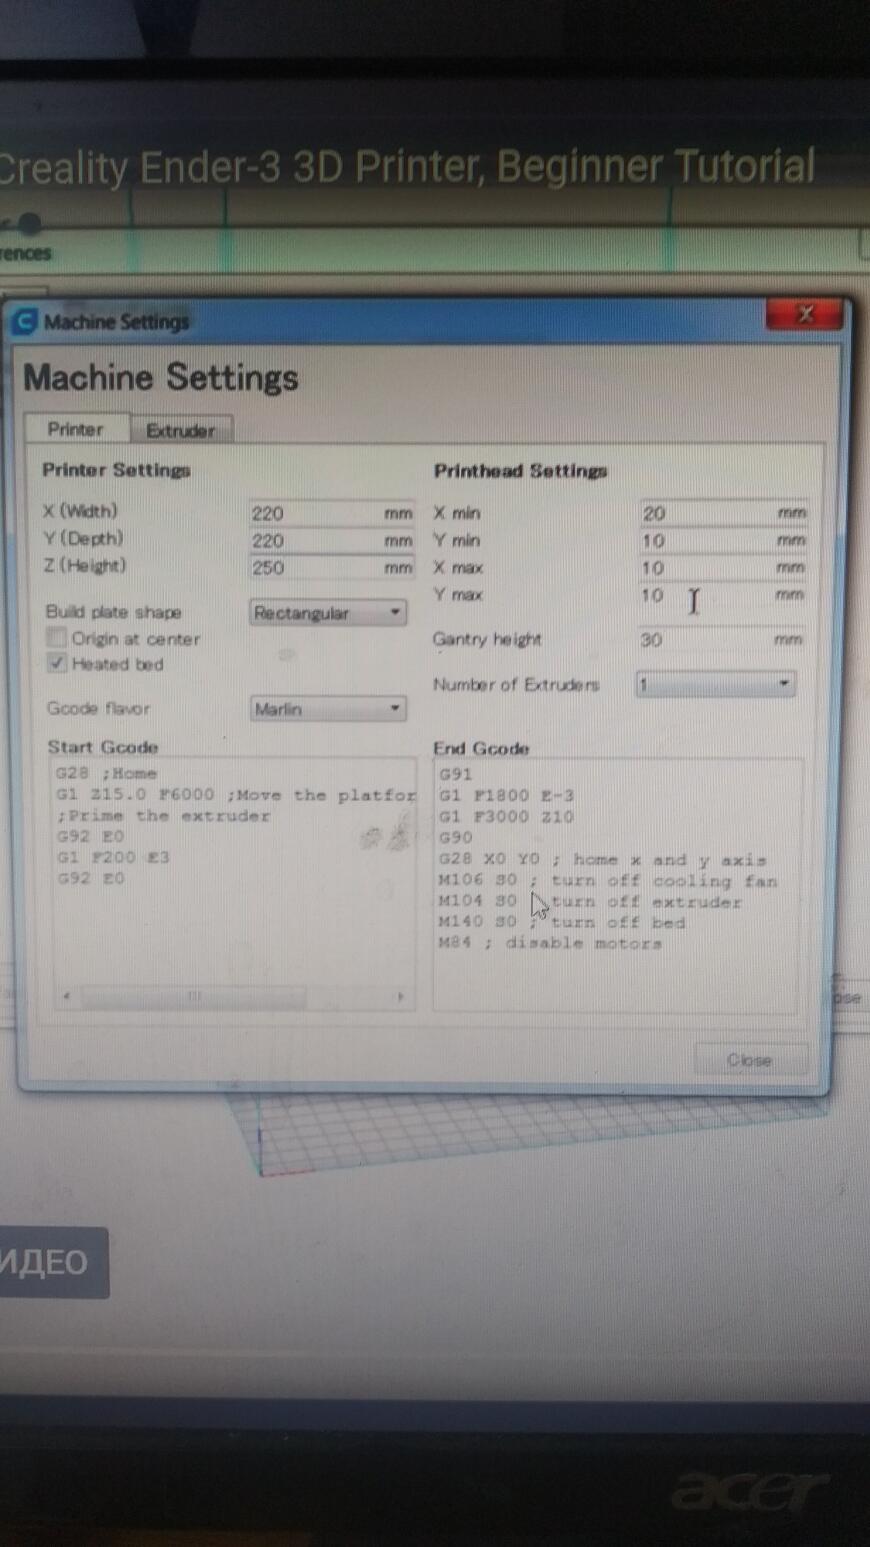Edit the Y min value field
The width and height of the screenshot is (870, 1547).
pyautogui.click(x=723, y=540)
